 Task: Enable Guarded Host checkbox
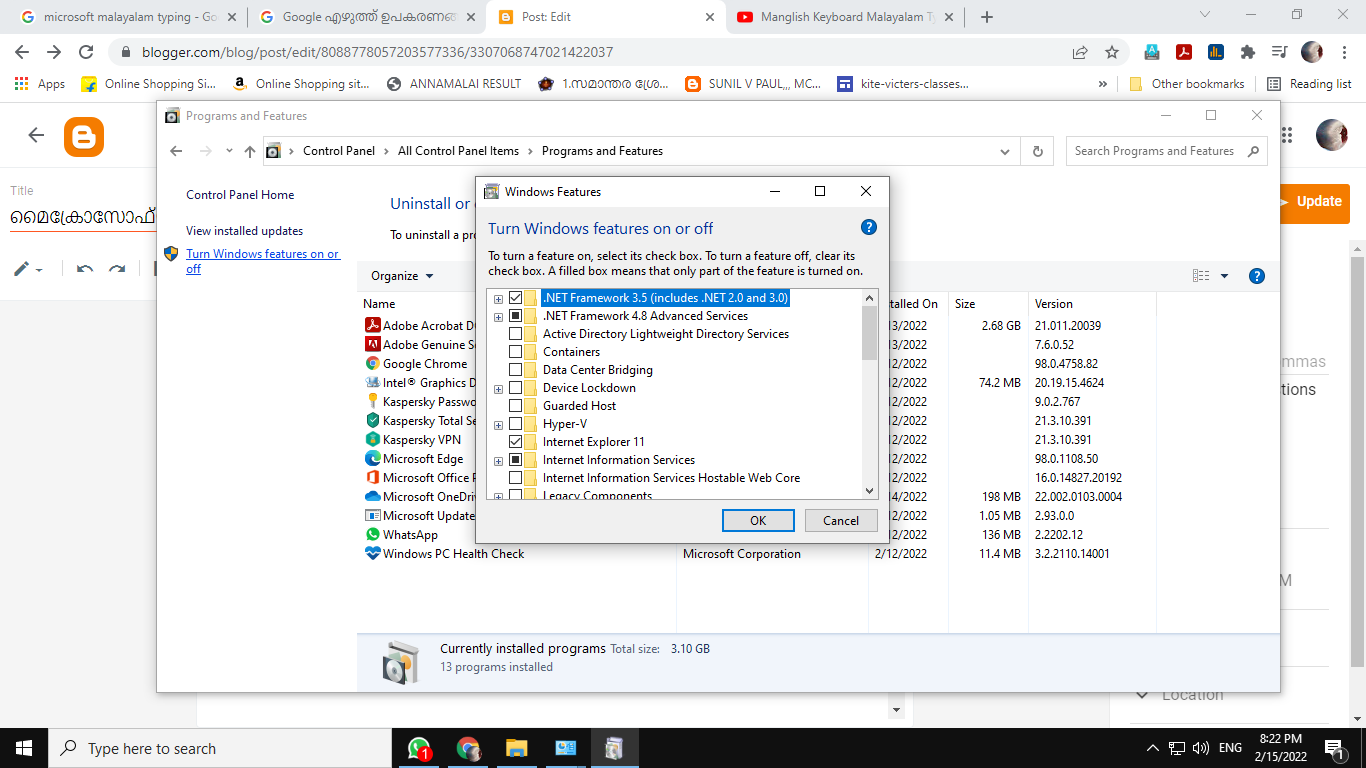515,406
